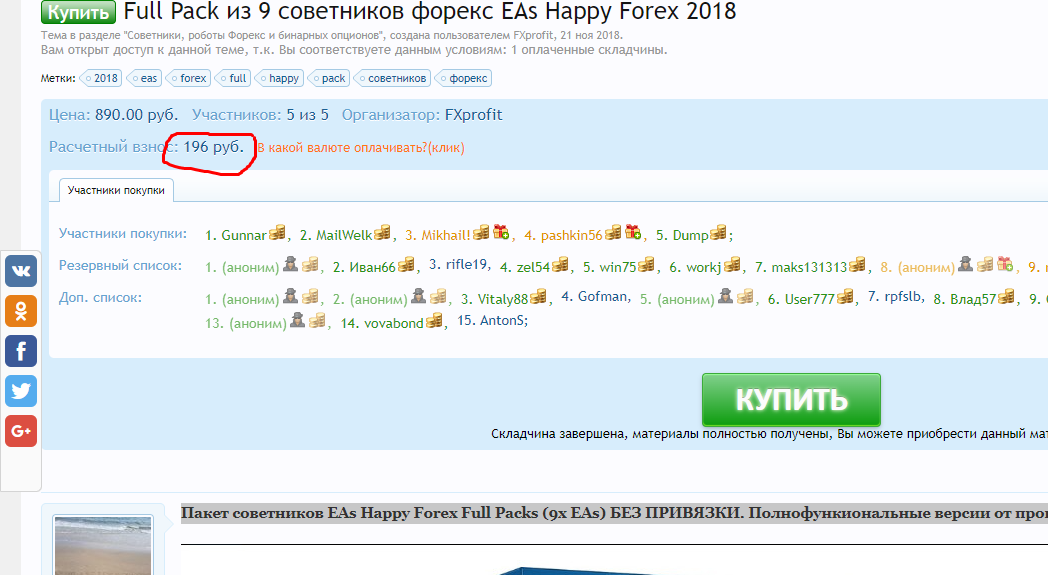
Task: Click coins icon next to Иван66
Action: pyautogui.click(x=406, y=265)
